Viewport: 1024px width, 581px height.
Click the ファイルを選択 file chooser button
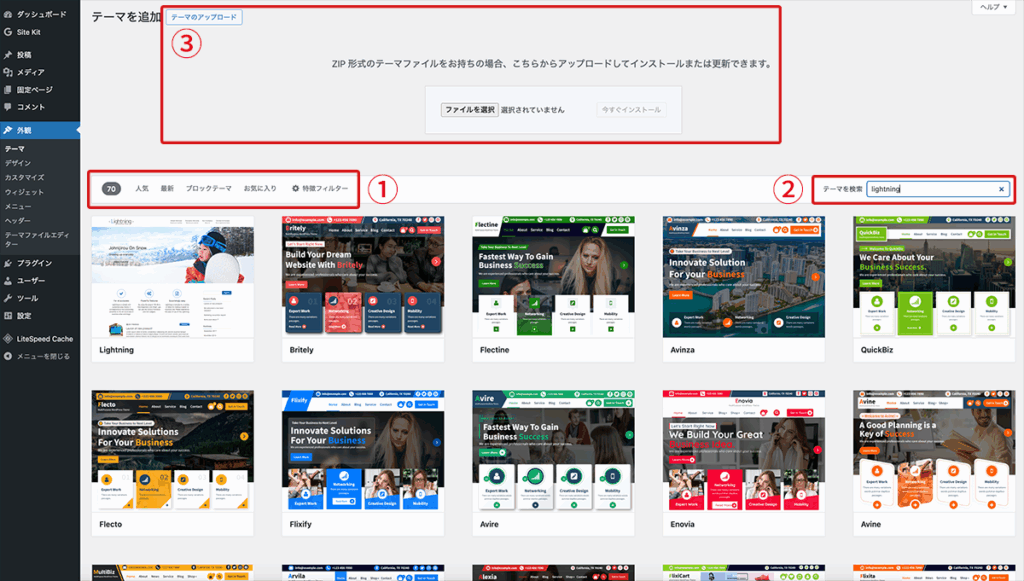470,109
